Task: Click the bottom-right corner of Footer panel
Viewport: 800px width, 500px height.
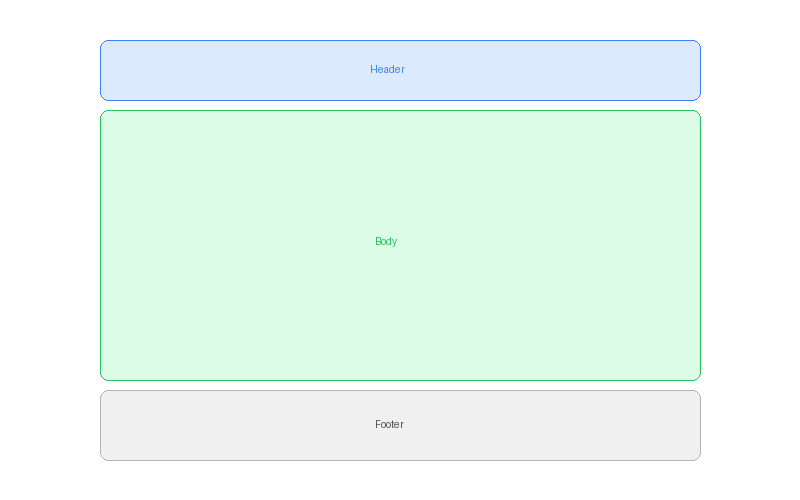Action: pos(697,457)
